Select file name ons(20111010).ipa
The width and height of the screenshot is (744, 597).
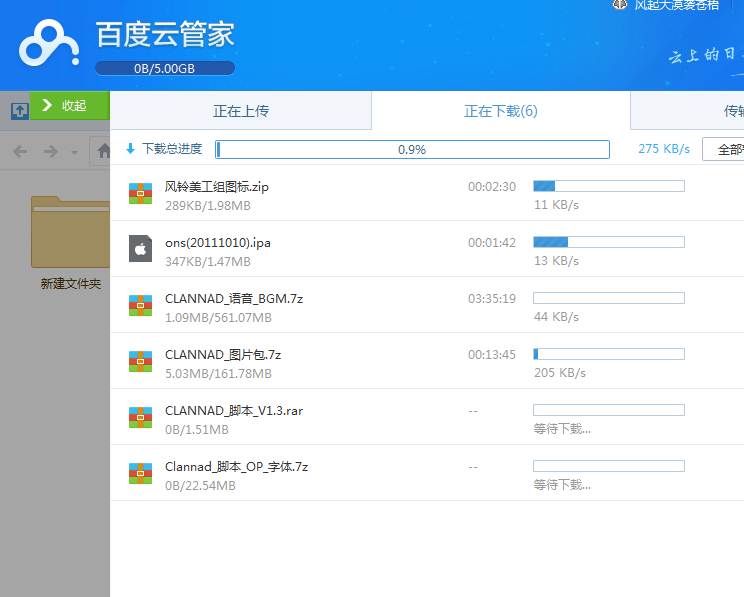(218, 243)
